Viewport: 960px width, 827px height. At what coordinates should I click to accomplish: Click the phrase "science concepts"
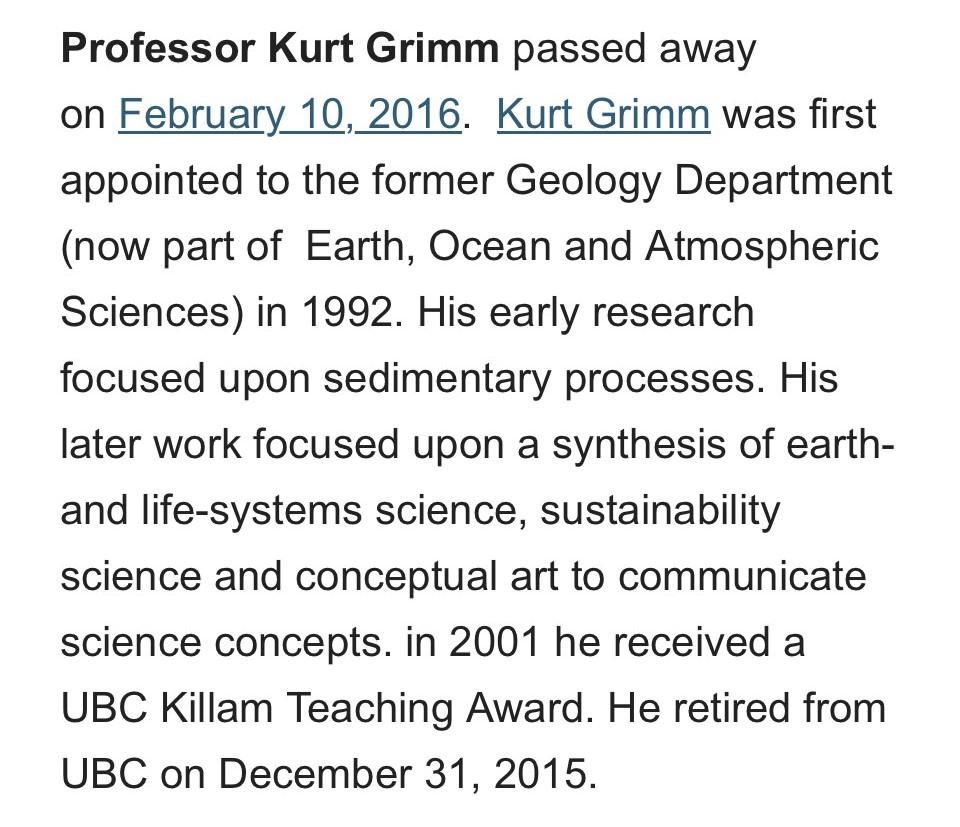pos(222,643)
